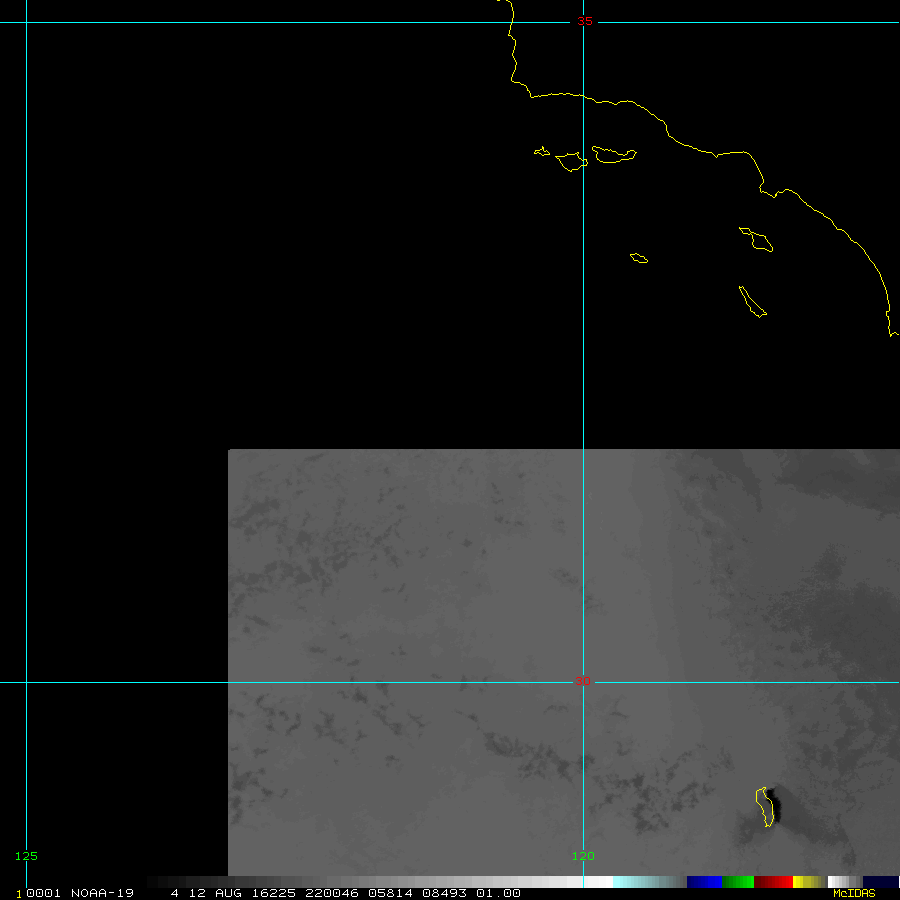Click the 120 longitude label
This screenshot has width=900, height=900.
(583, 856)
